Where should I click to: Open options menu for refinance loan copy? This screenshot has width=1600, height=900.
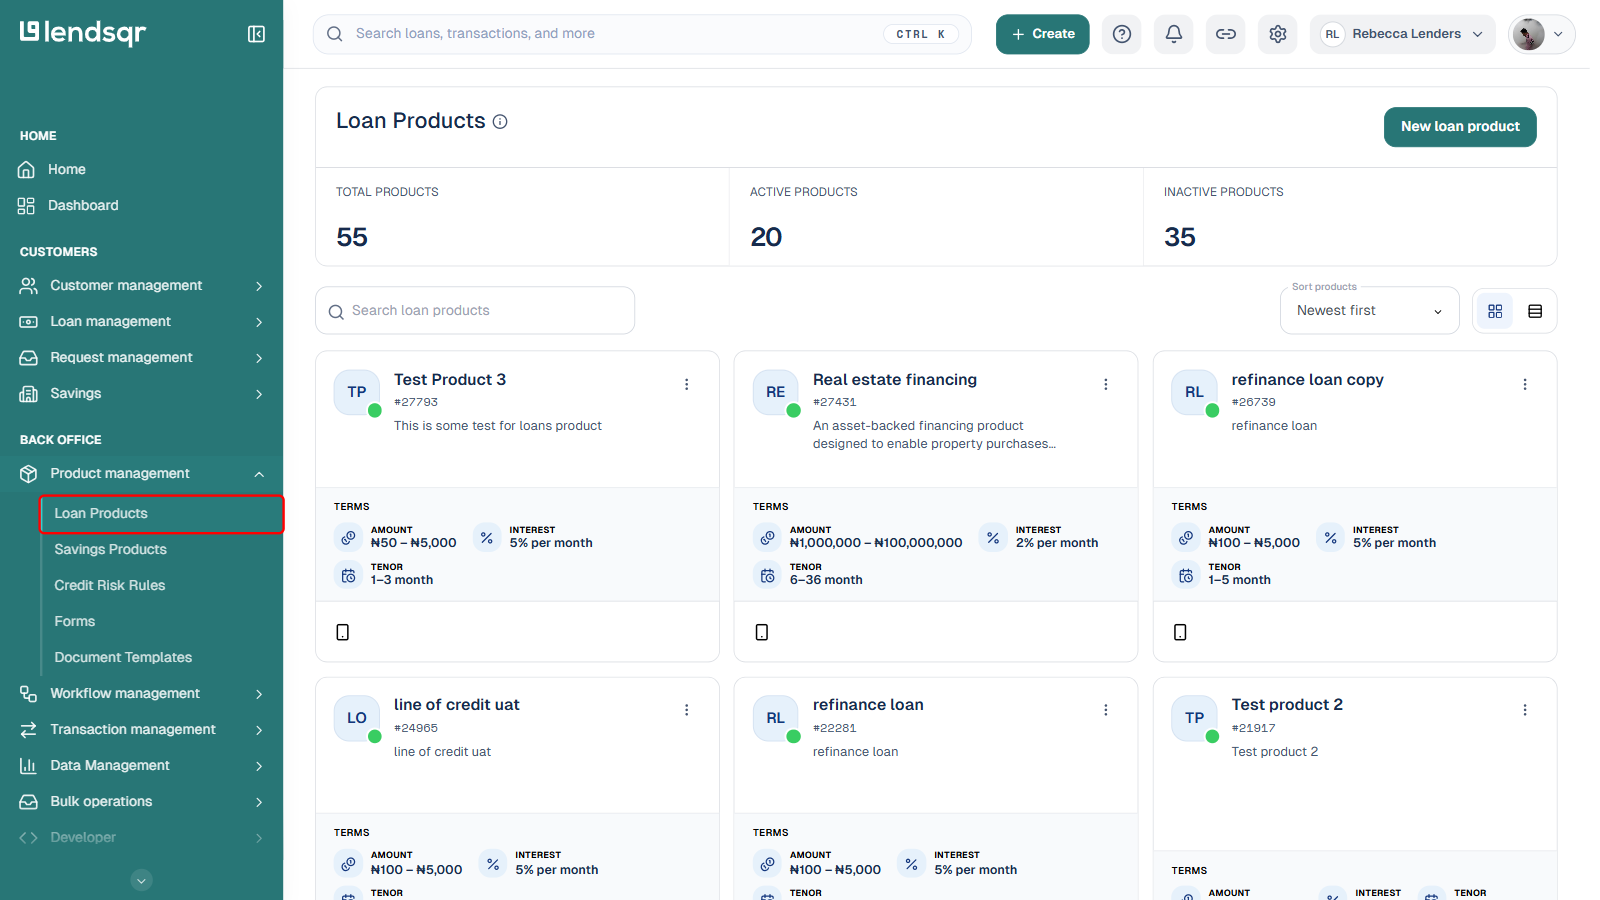pyautogui.click(x=1525, y=384)
